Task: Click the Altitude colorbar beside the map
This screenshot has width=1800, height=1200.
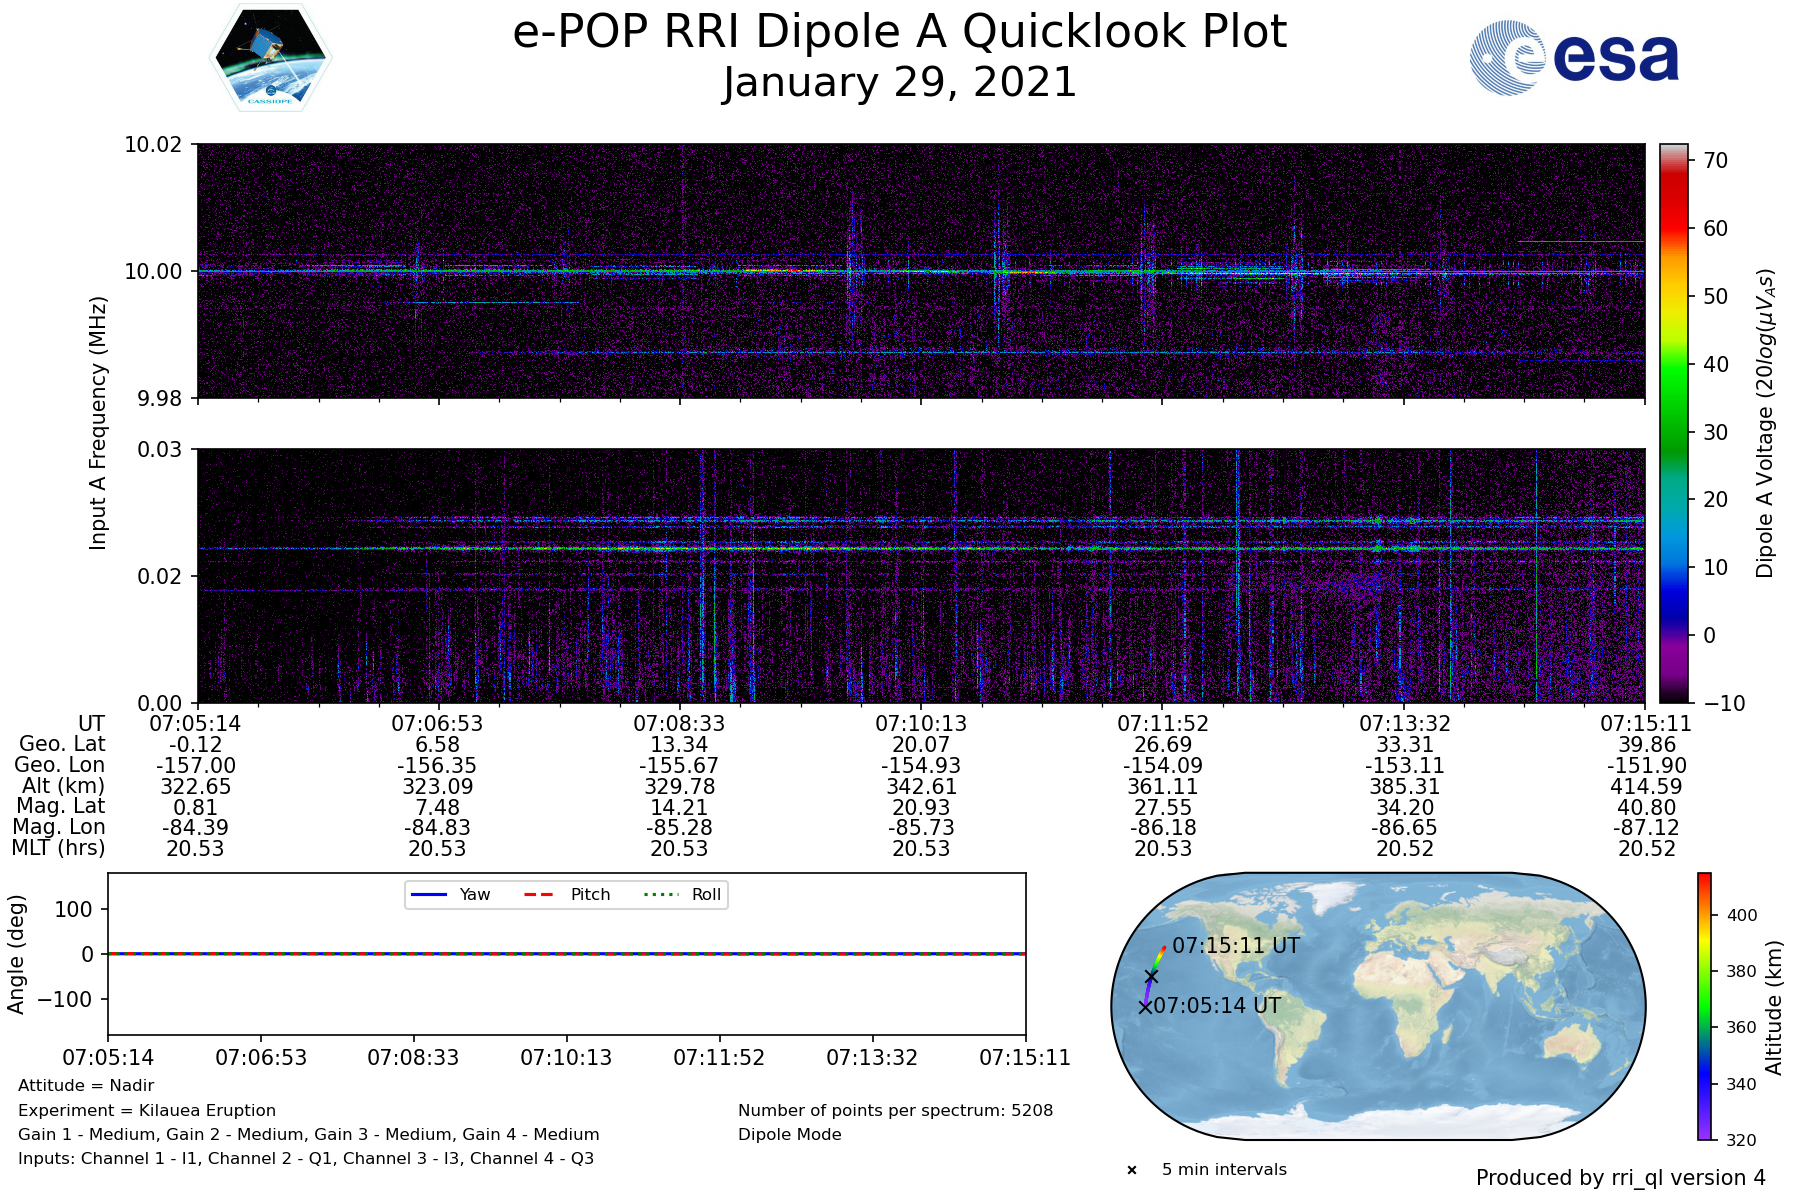Action: point(1704,1006)
